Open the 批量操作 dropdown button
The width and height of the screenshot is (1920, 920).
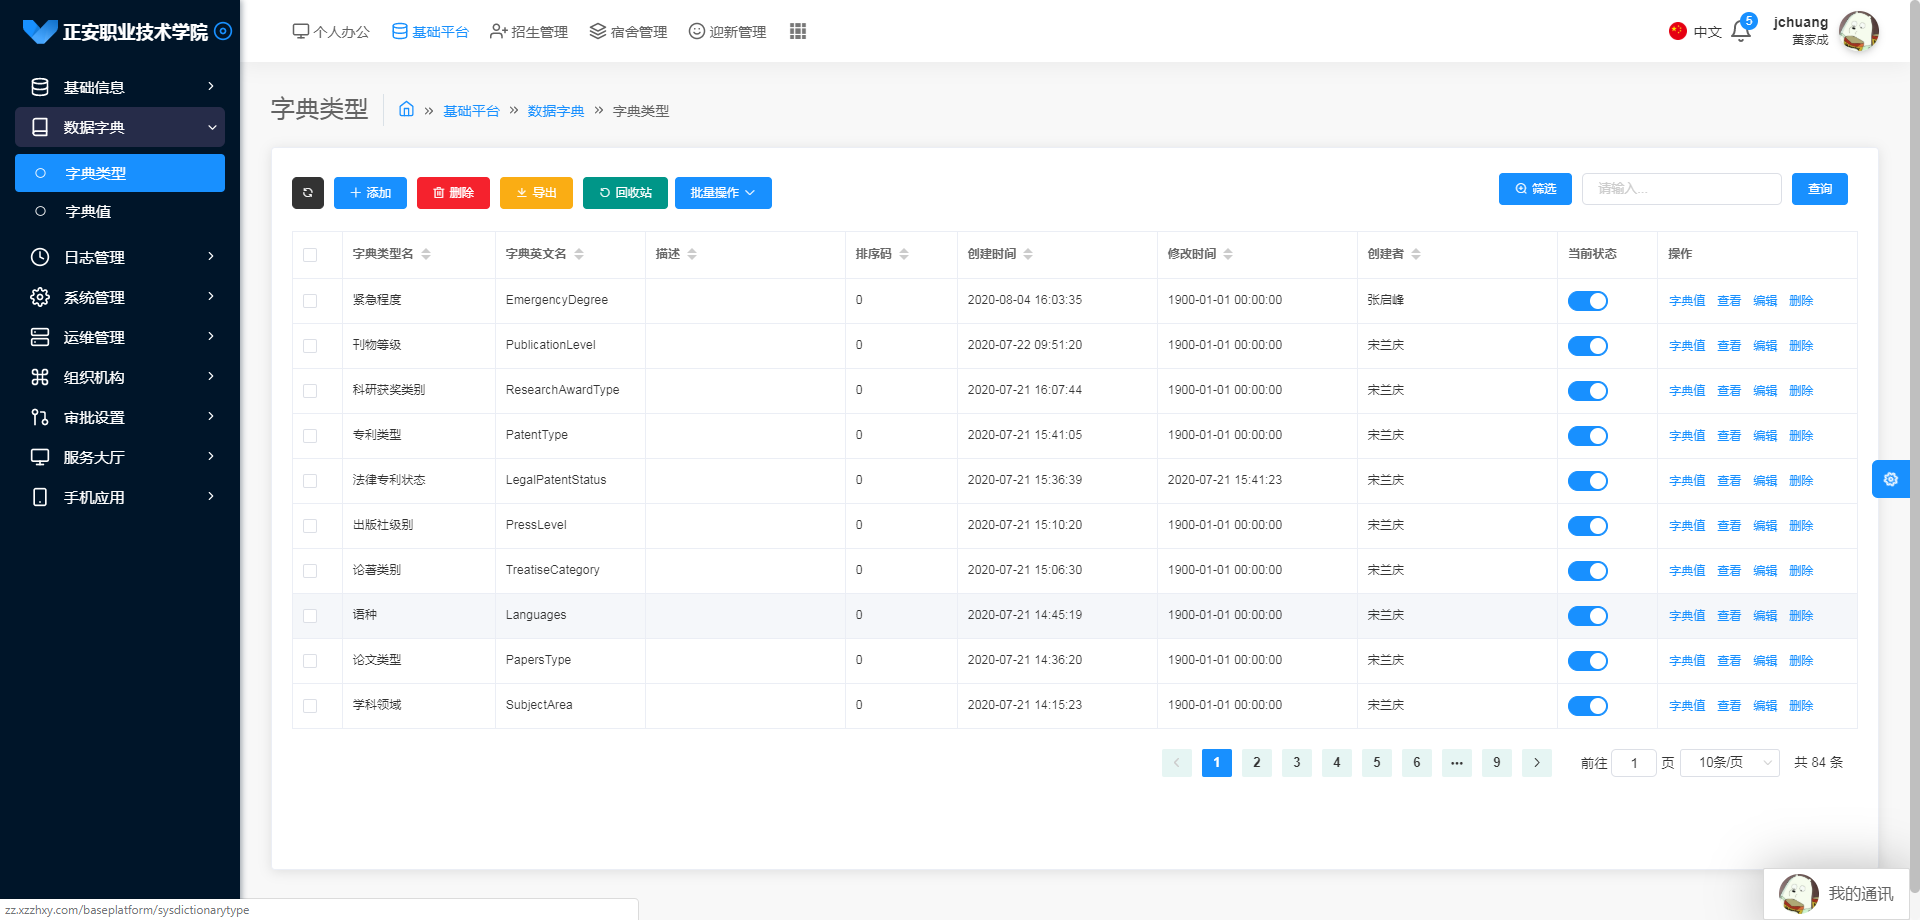coord(723,193)
